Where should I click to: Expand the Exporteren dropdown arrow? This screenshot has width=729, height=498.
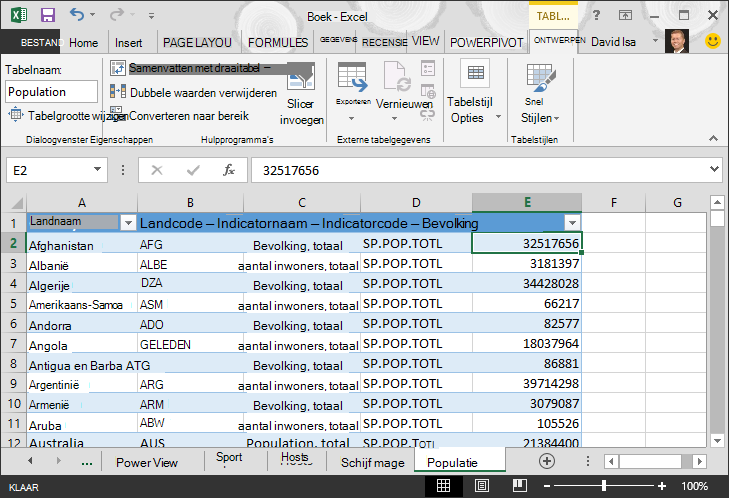click(x=352, y=118)
